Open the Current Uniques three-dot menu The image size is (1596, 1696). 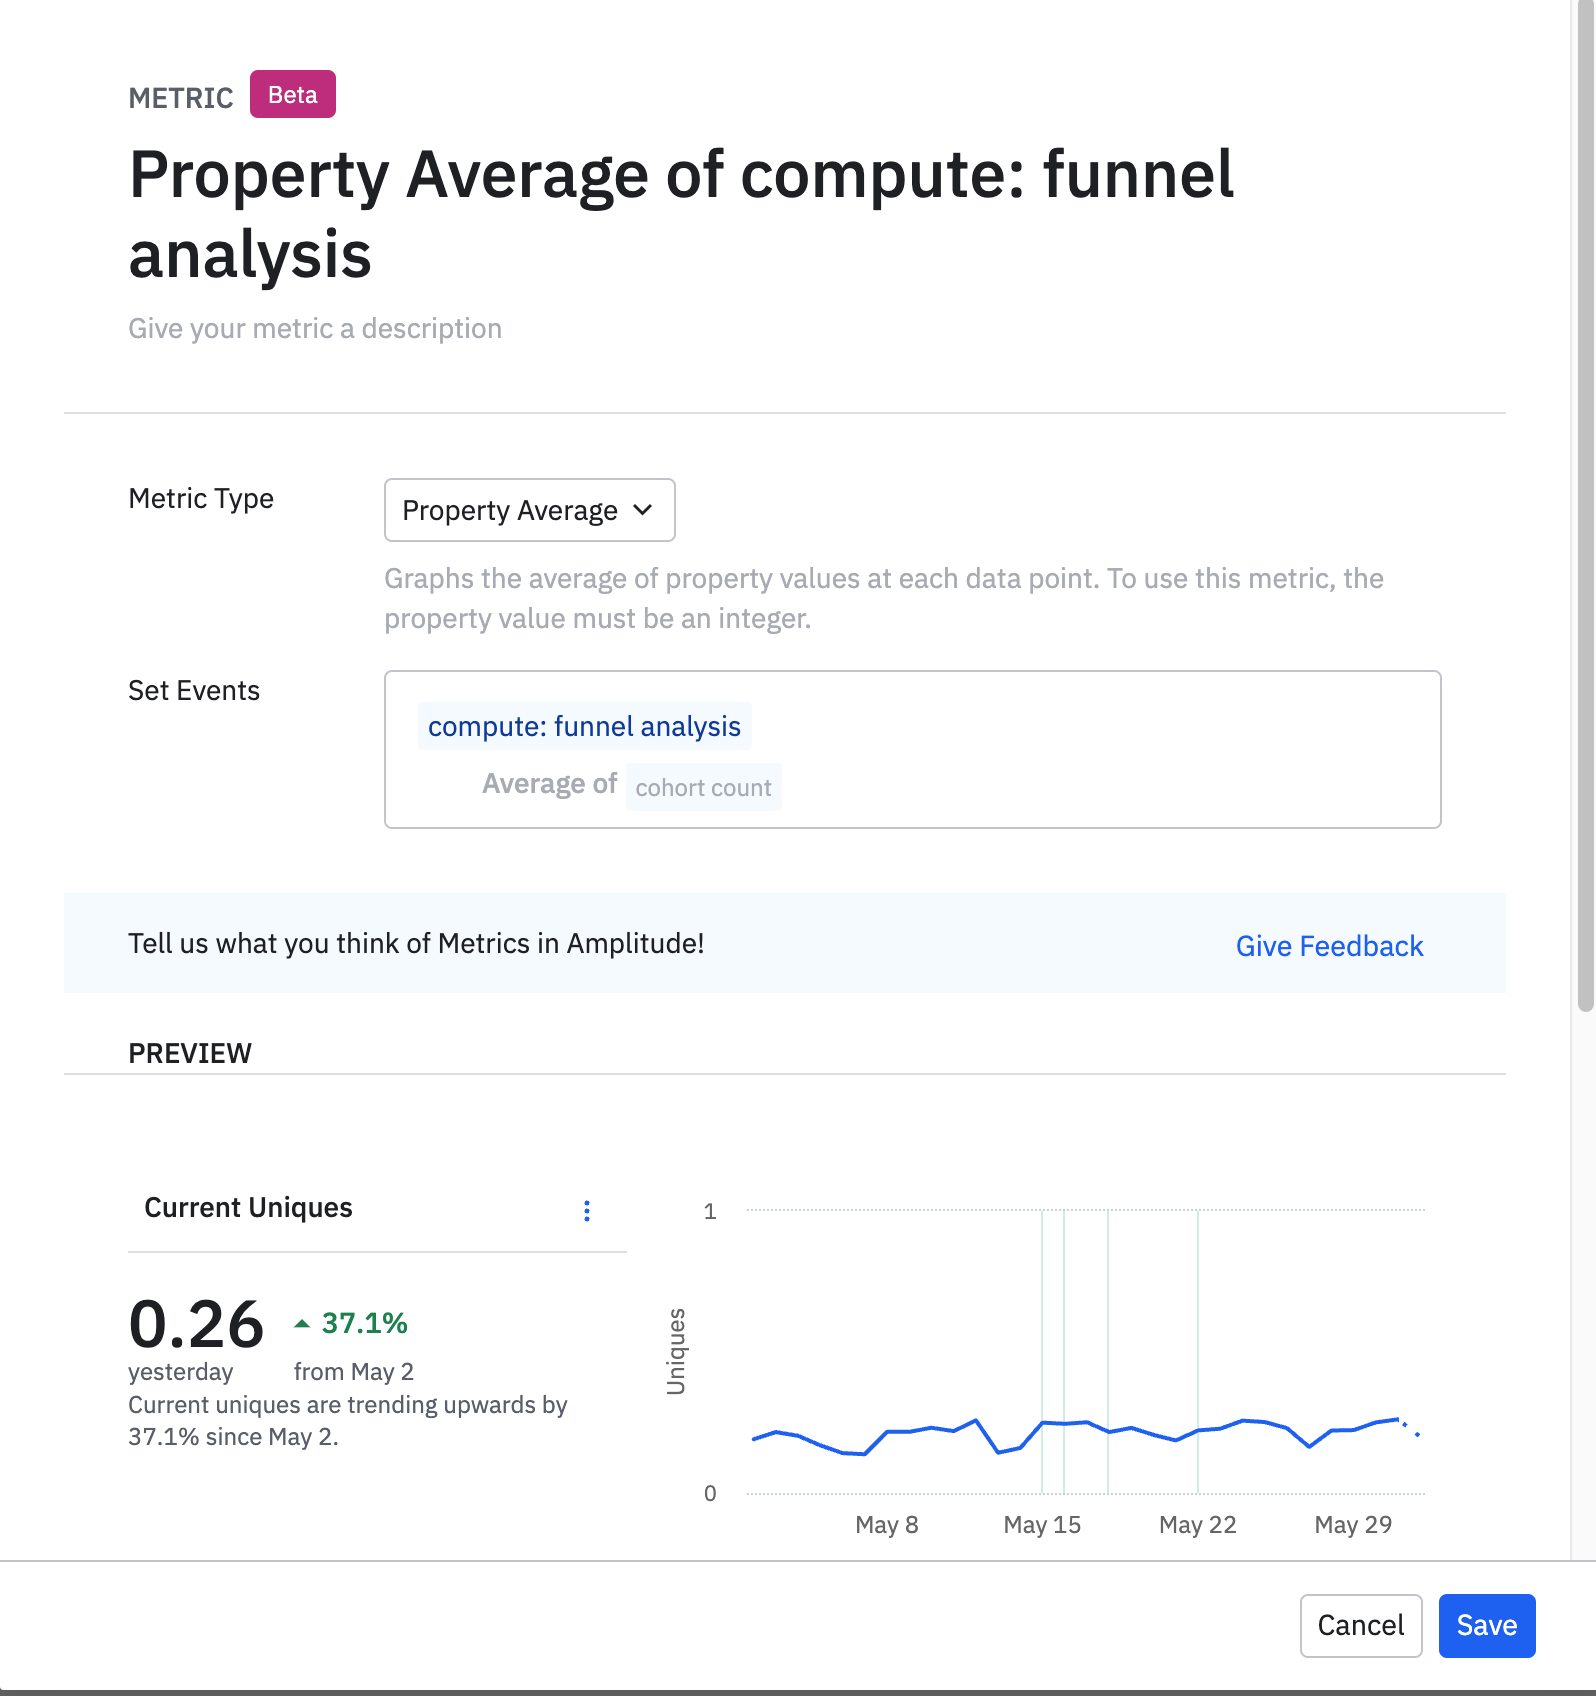tap(587, 1211)
